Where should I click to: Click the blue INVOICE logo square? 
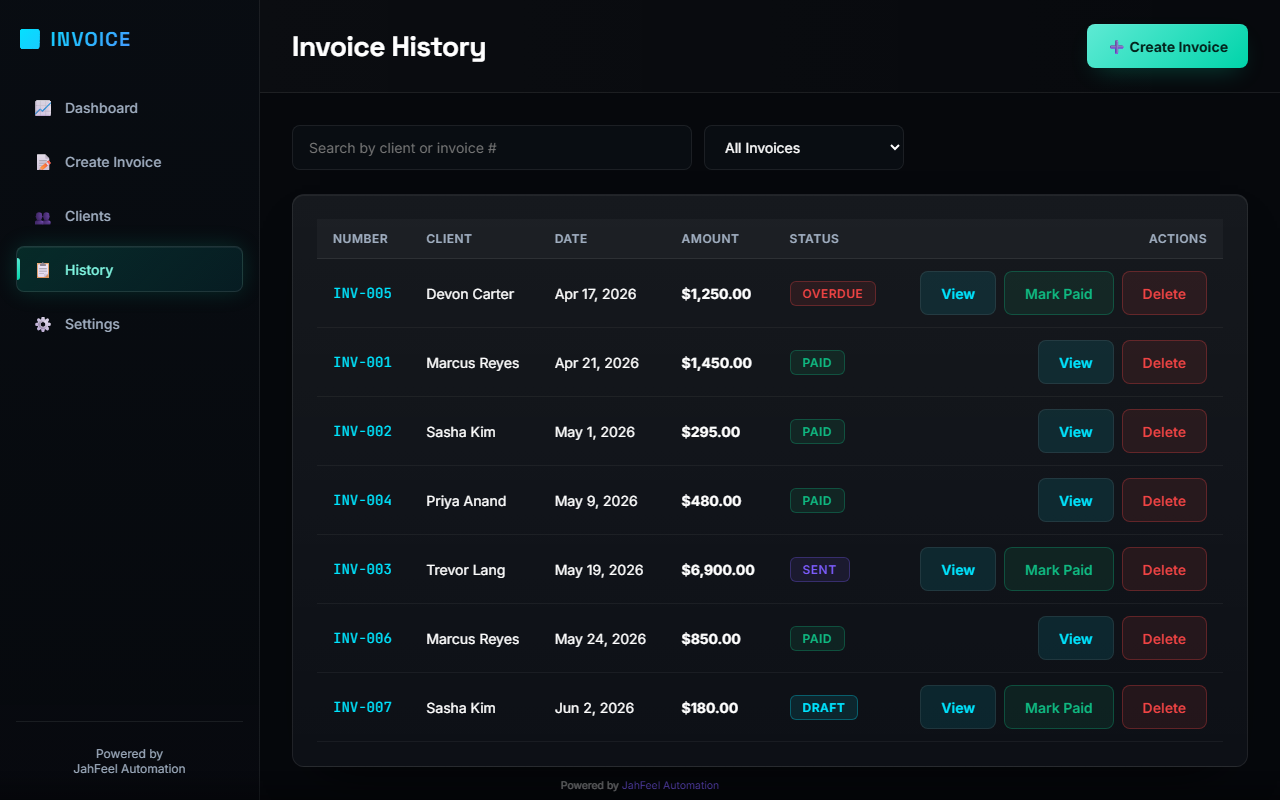click(x=30, y=39)
